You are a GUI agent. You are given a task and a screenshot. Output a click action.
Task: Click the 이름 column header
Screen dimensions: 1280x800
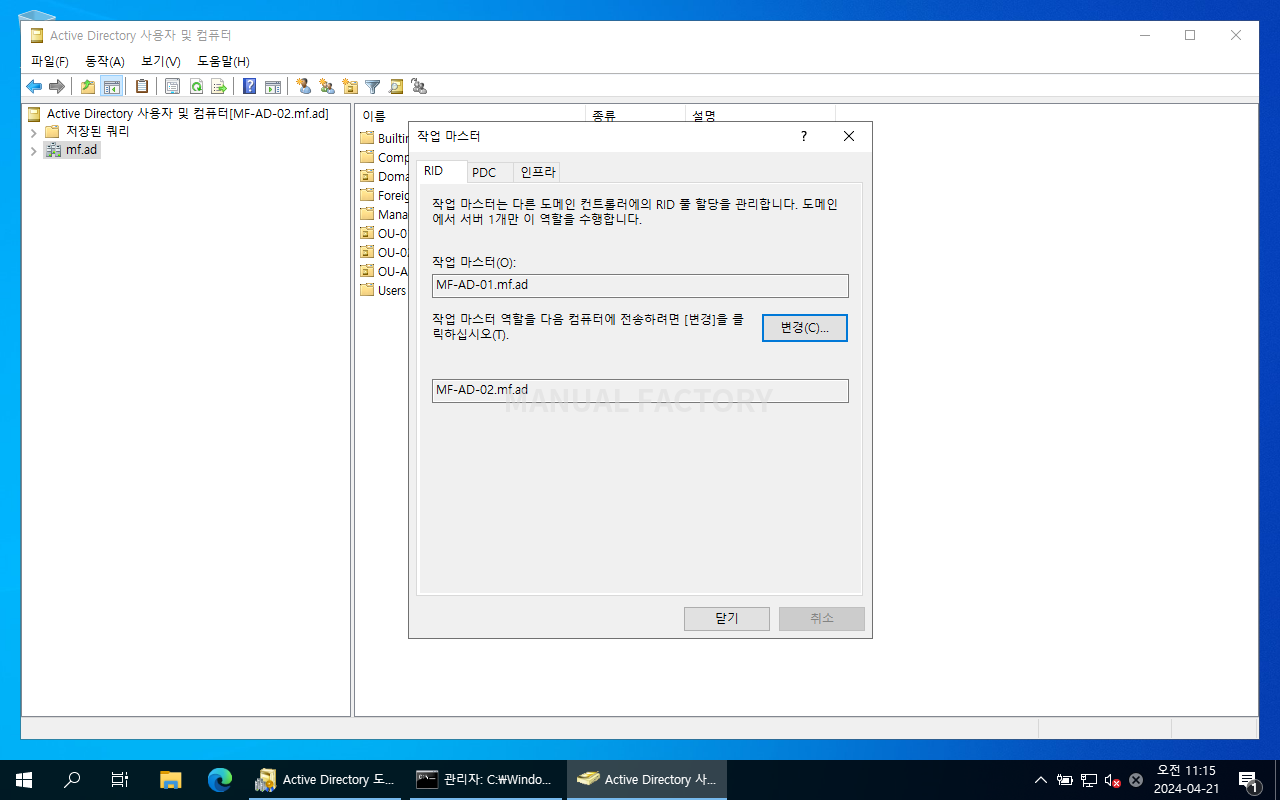coord(469,115)
